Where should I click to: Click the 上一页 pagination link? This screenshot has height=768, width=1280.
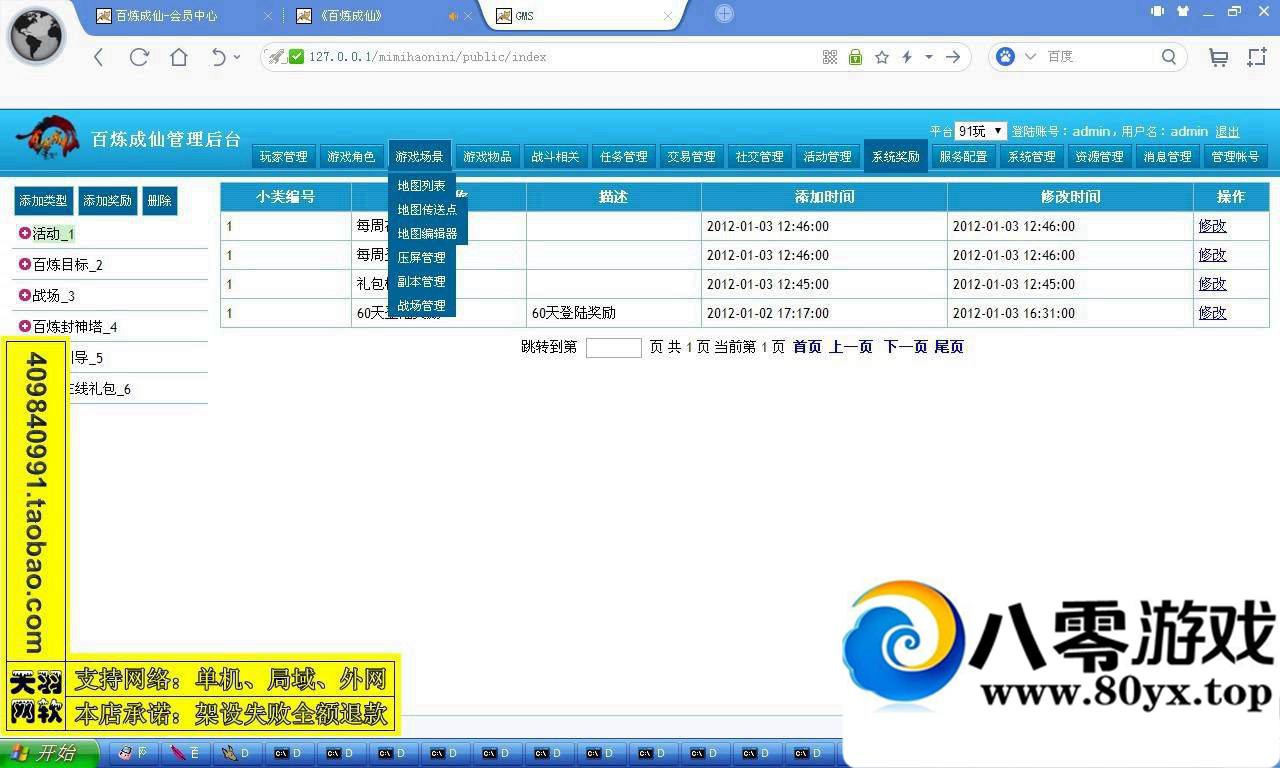point(851,347)
